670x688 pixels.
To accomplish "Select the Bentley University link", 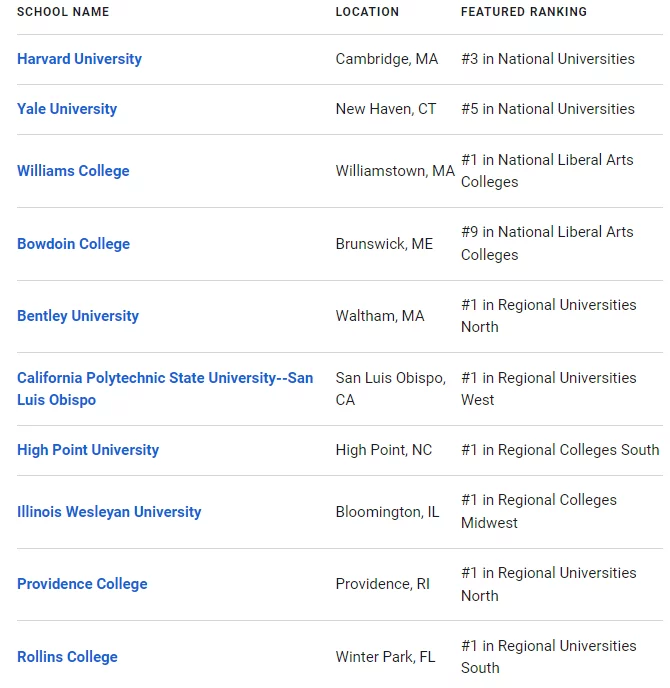I will tap(78, 316).
